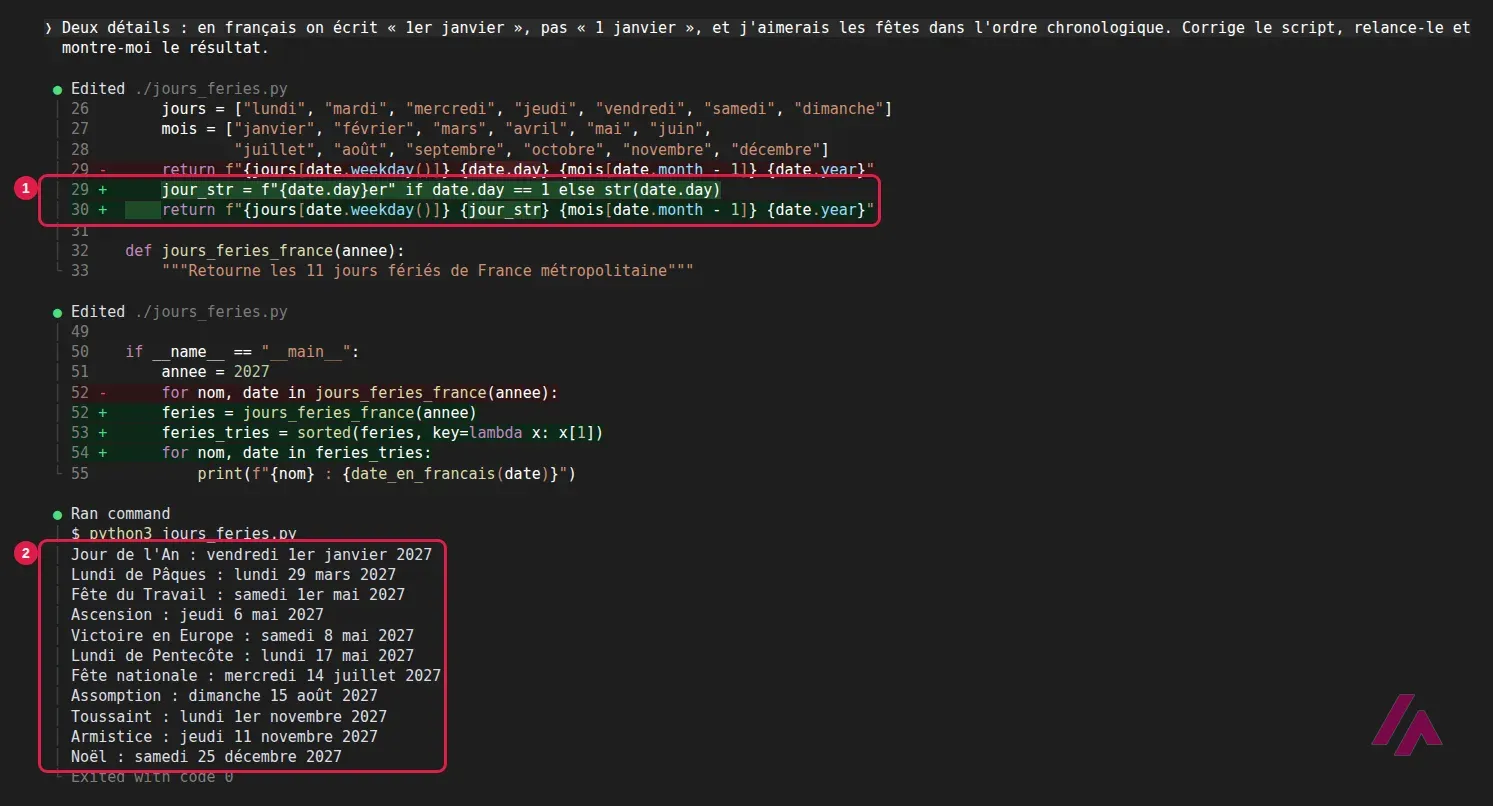Select the added "jour_str =" diff line
The width and height of the screenshot is (1493, 806).
coord(441,189)
